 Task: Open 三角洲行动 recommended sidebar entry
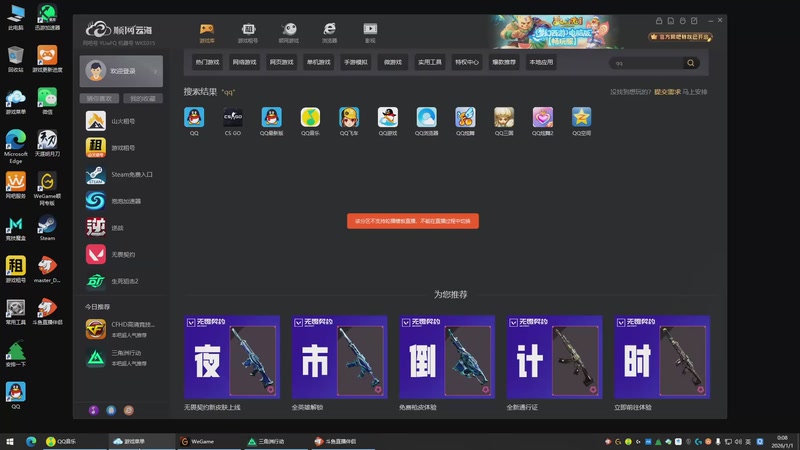click(121, 358)
